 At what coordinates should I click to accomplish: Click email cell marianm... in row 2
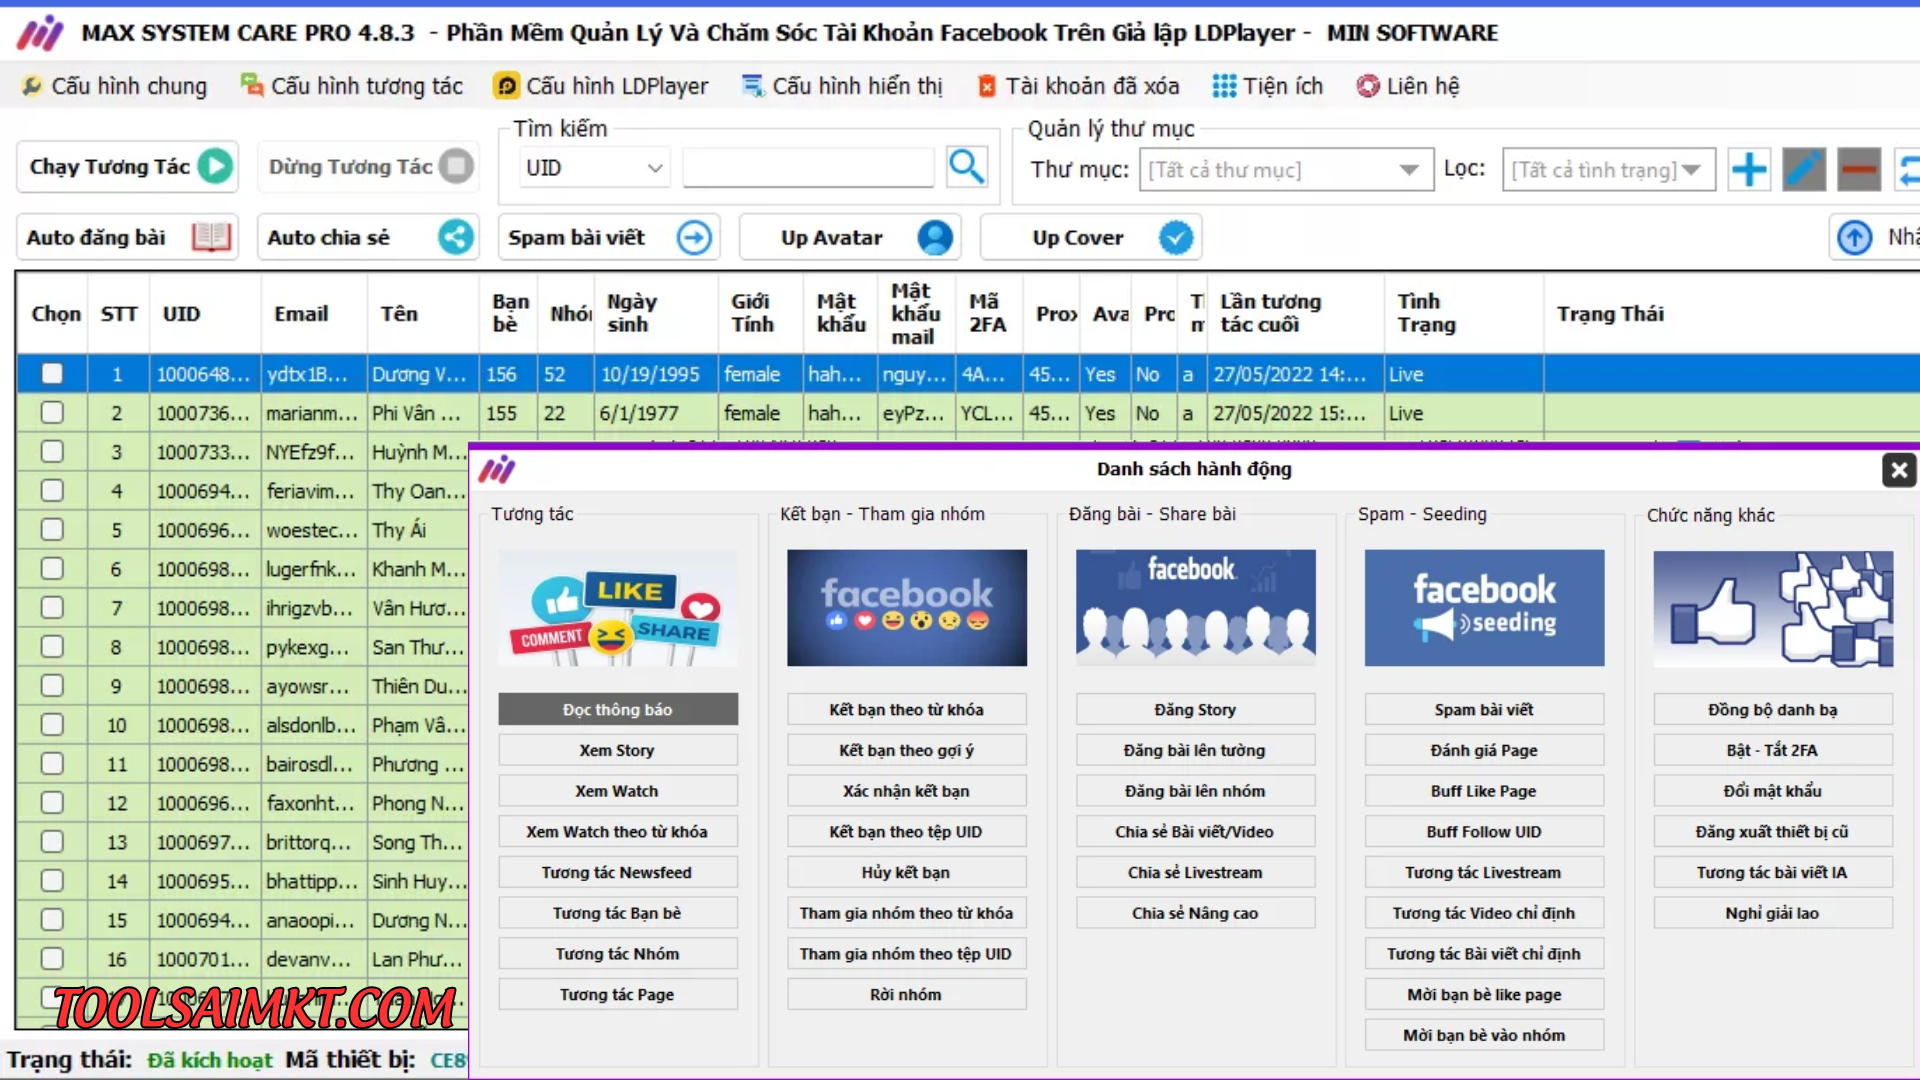click(313, 413)
